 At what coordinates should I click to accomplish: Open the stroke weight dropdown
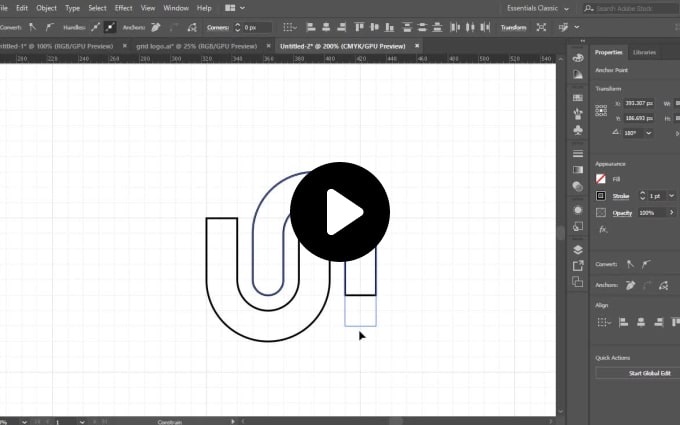click(x=671, y=196)
